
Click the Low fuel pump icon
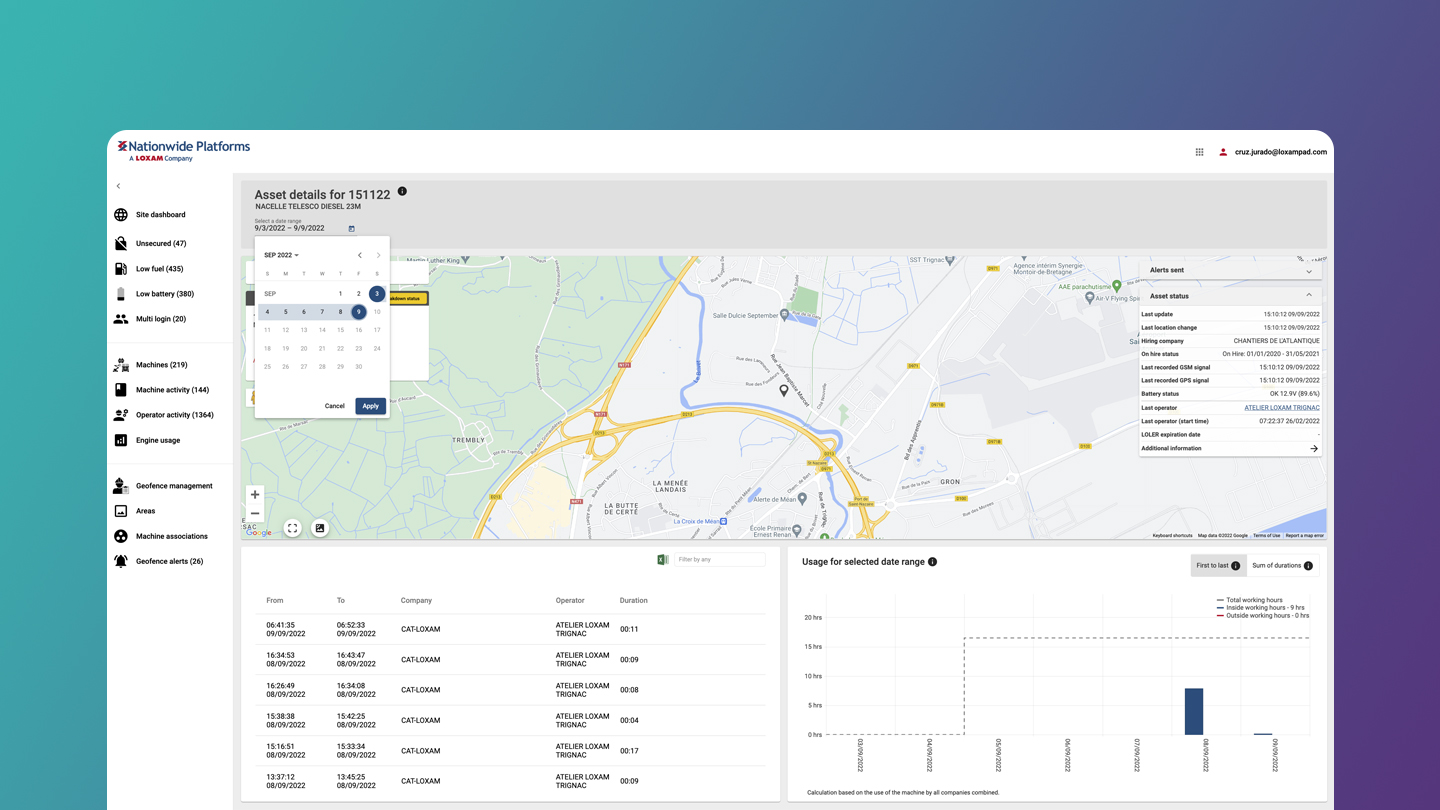121,269
